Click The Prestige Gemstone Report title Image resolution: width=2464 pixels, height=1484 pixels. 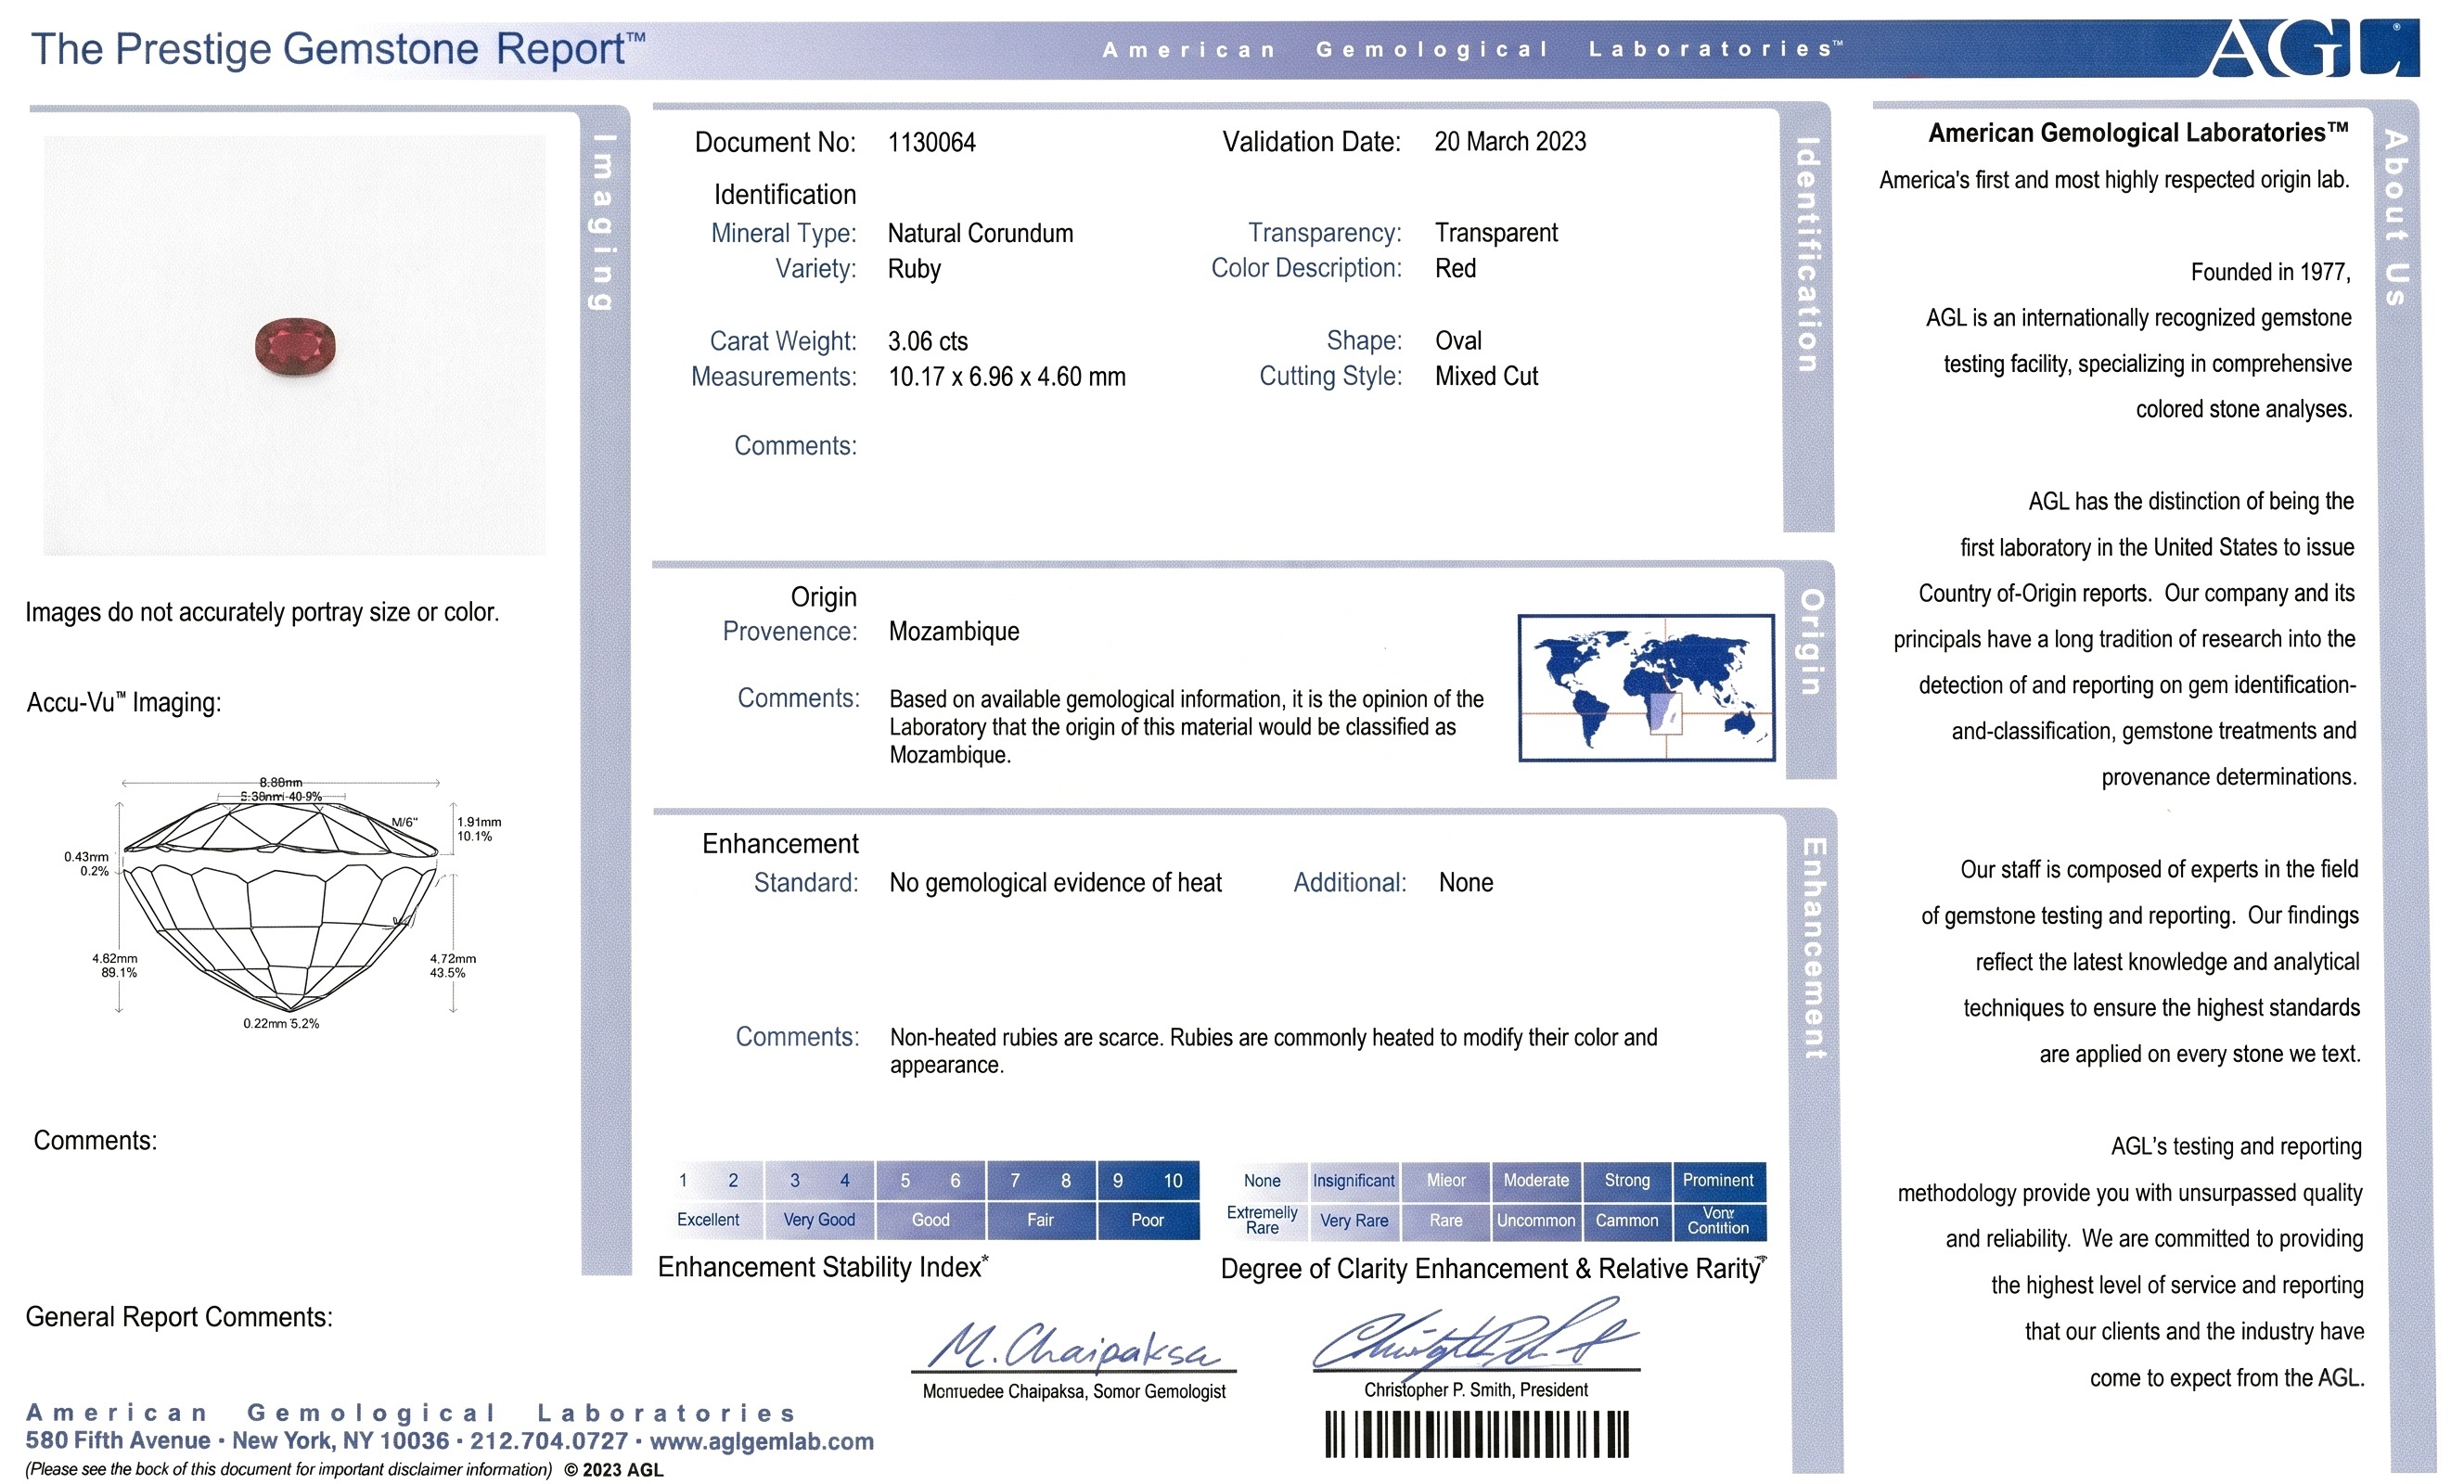pyautogui.click(x=337, y=49)
